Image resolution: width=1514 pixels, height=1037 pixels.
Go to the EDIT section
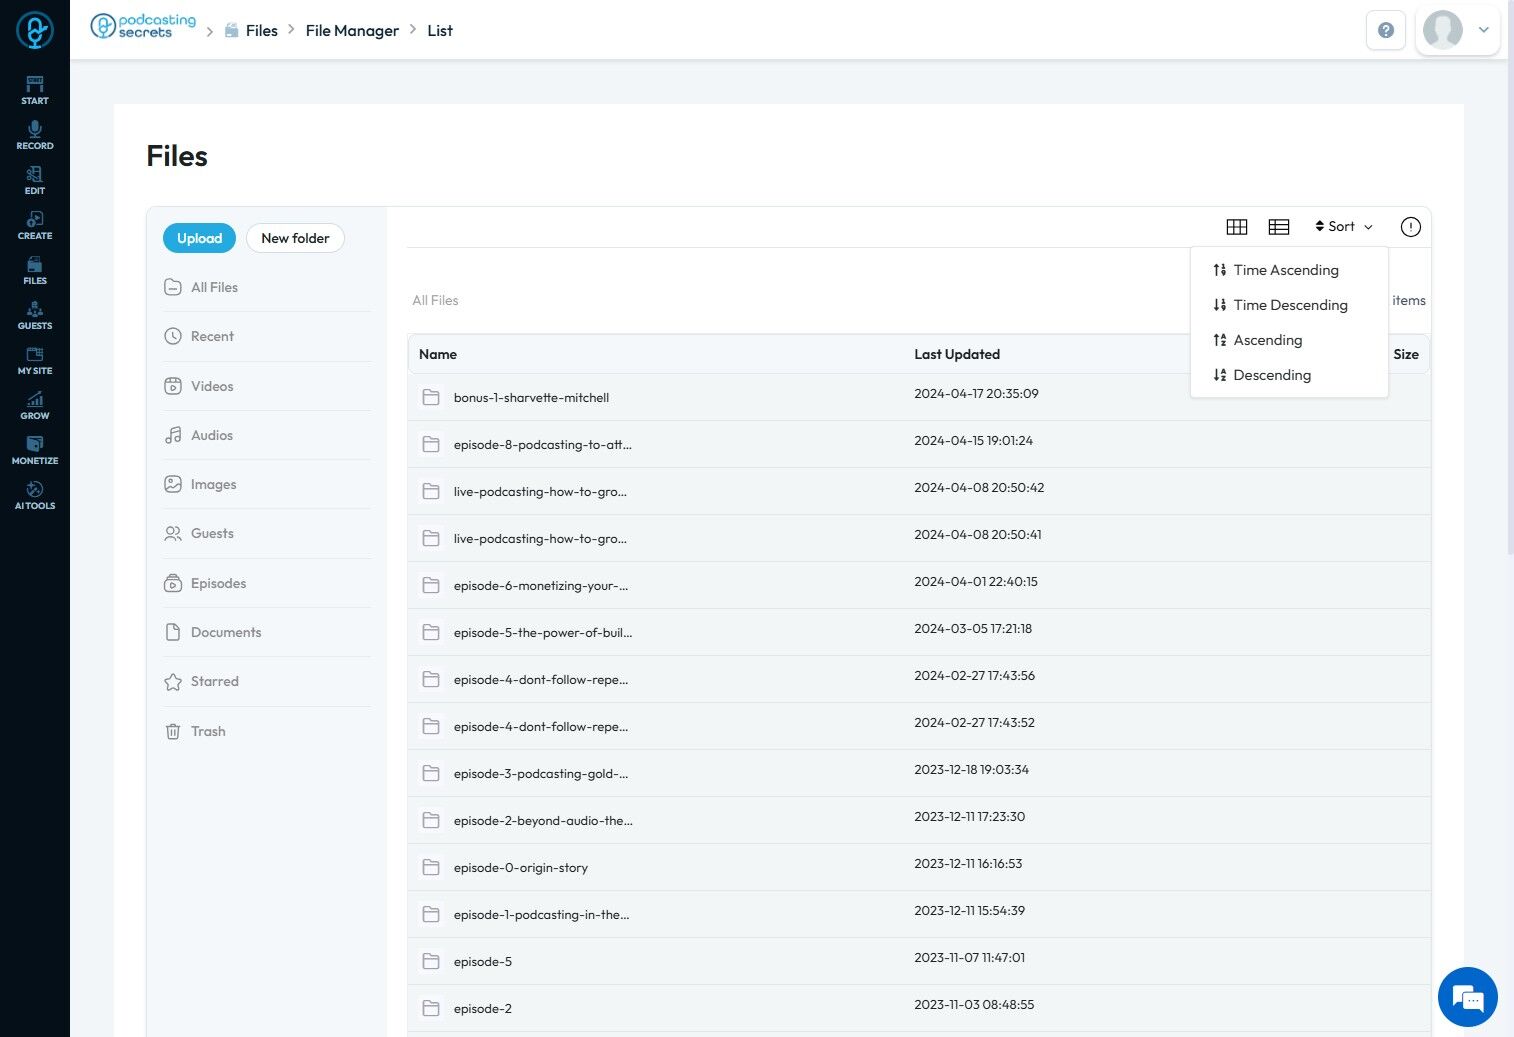(35, 180)
